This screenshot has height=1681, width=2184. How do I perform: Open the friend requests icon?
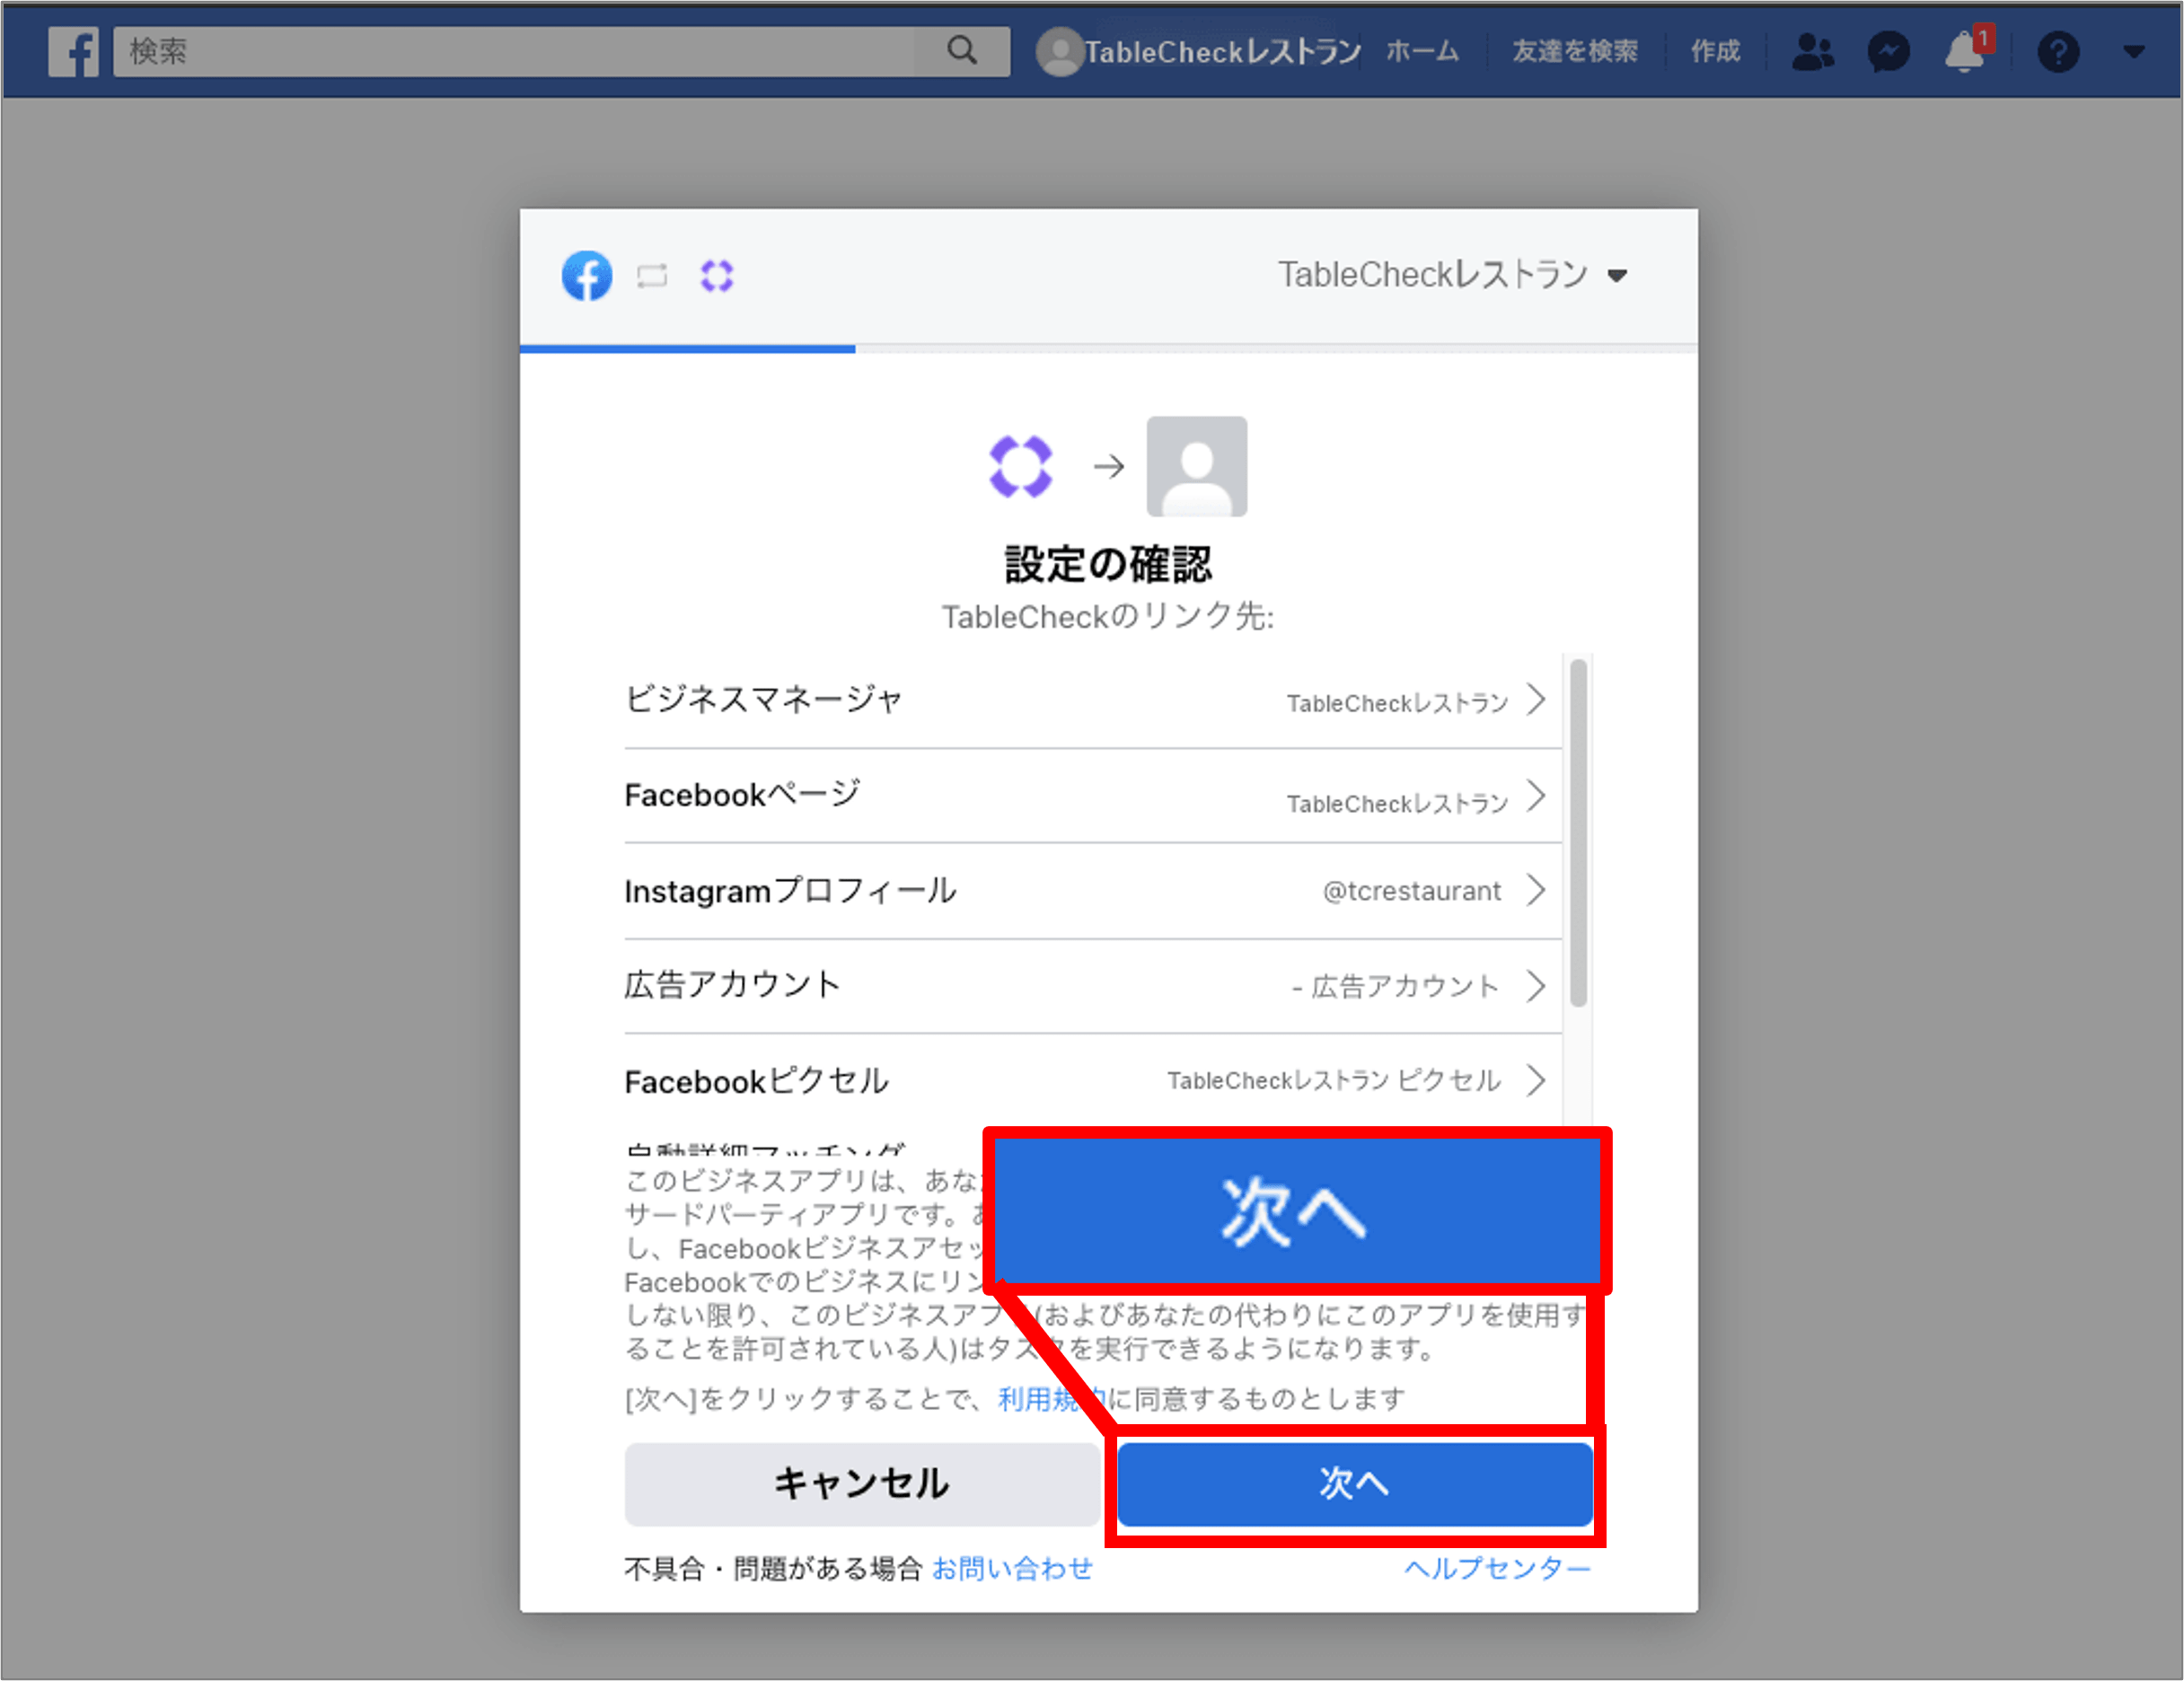(1812, 52)
